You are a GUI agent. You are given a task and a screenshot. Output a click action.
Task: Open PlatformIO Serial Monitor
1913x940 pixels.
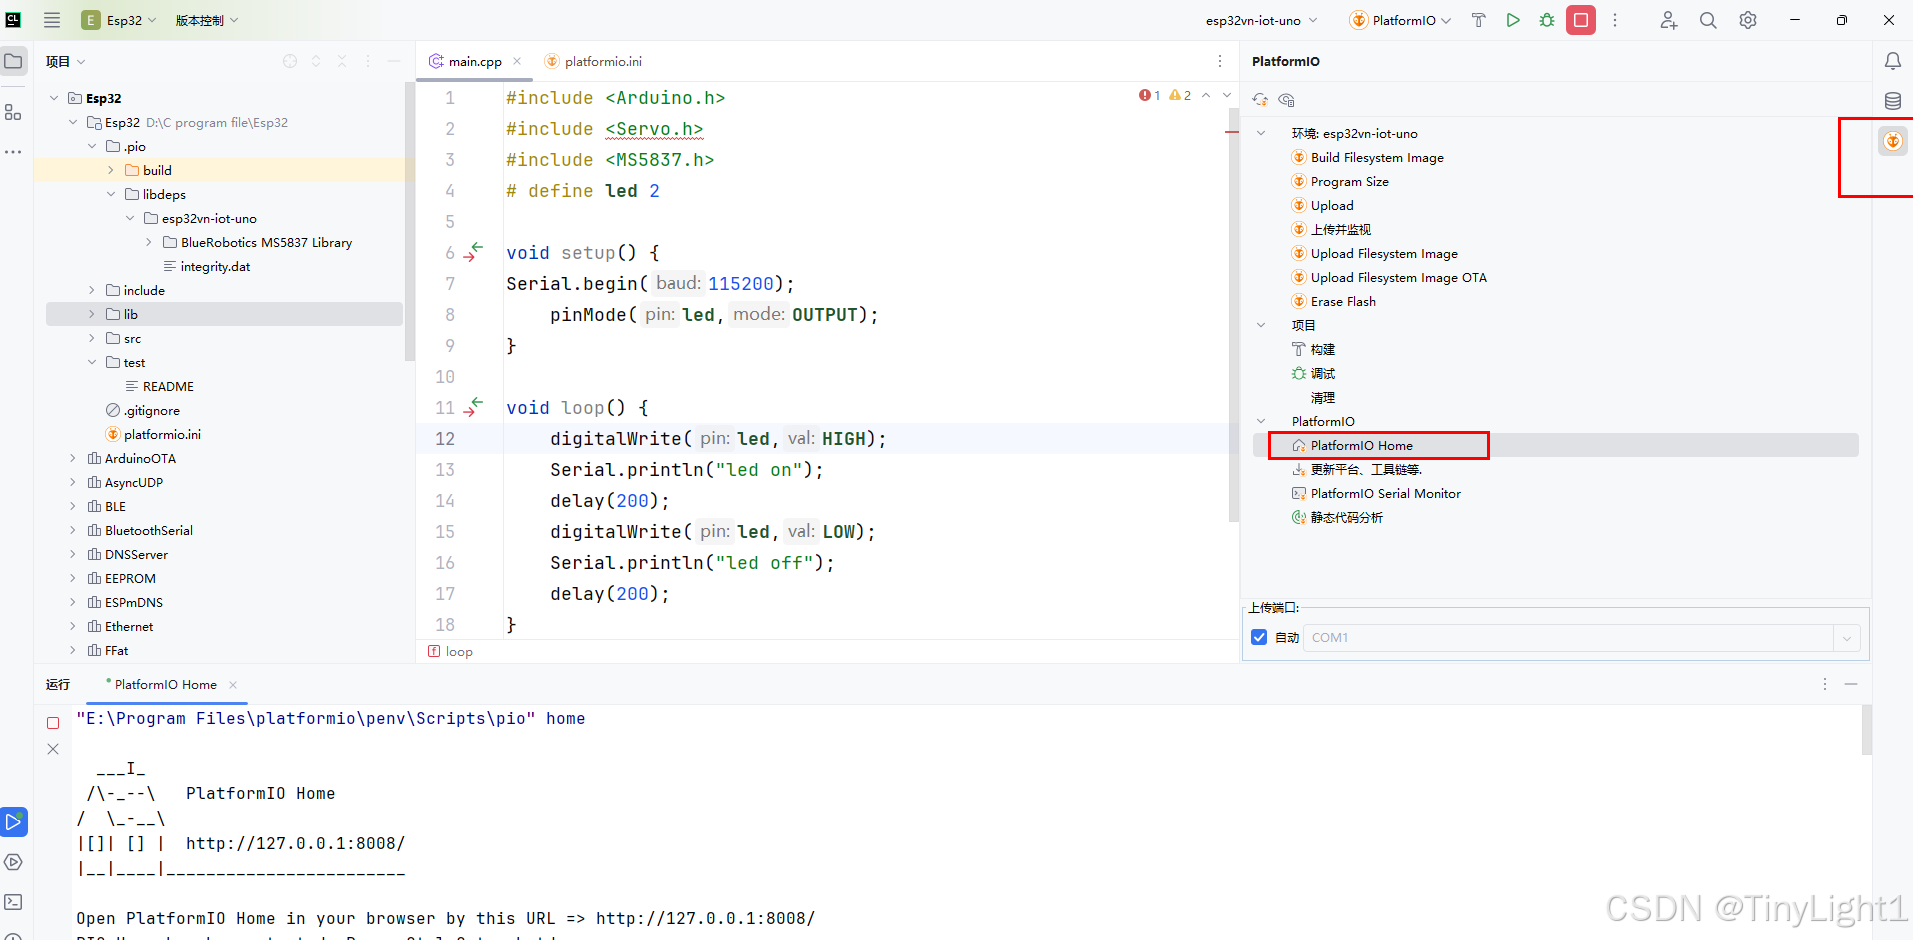(1386, 493)
